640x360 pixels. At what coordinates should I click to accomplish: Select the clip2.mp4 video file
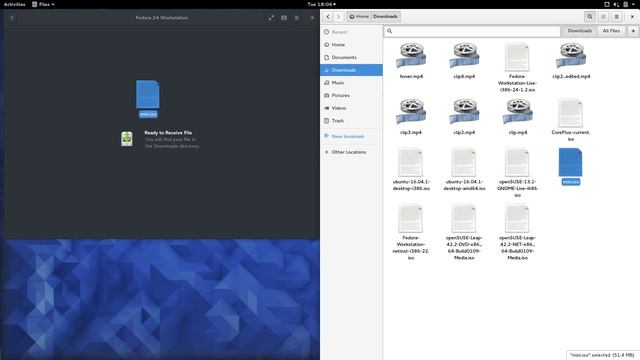pyautogui.click(x=464, y=117)
